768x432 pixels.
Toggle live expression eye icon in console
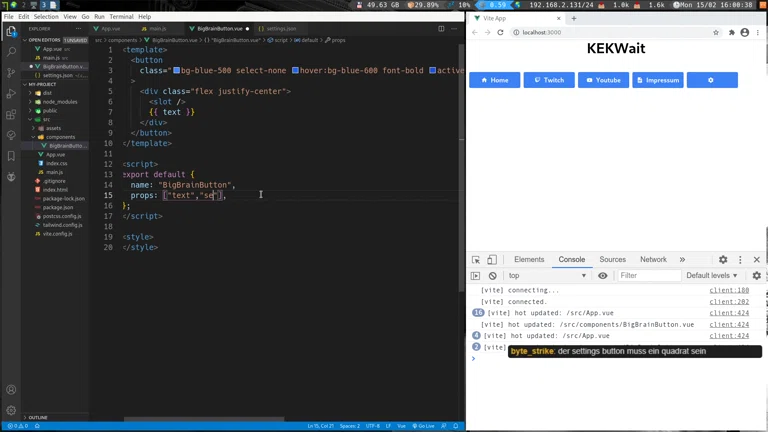point(602,276)
